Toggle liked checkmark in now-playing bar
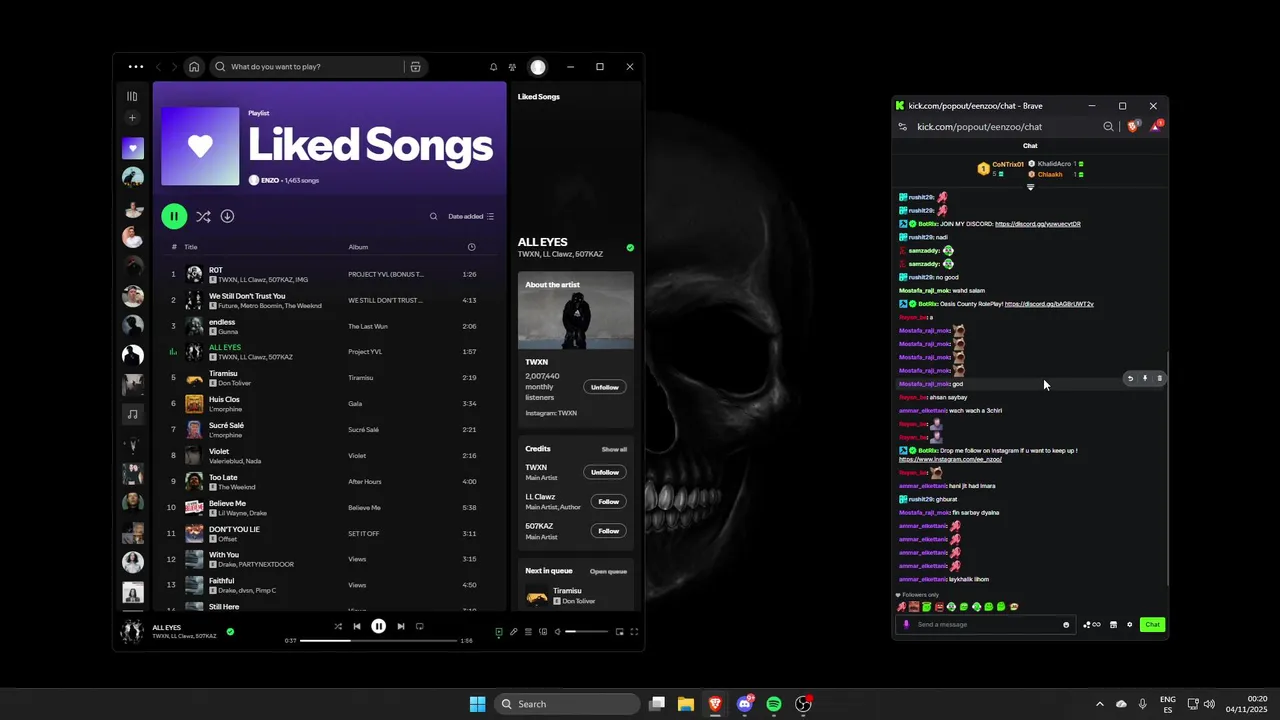 [x=230, y=632]
